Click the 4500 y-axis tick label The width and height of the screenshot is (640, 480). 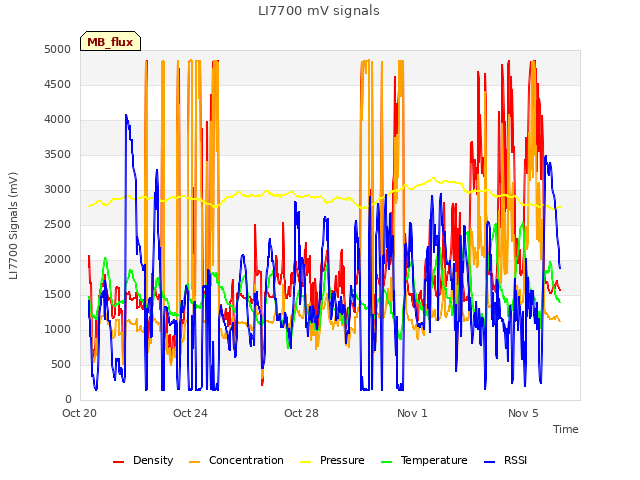tap(58, 84)
